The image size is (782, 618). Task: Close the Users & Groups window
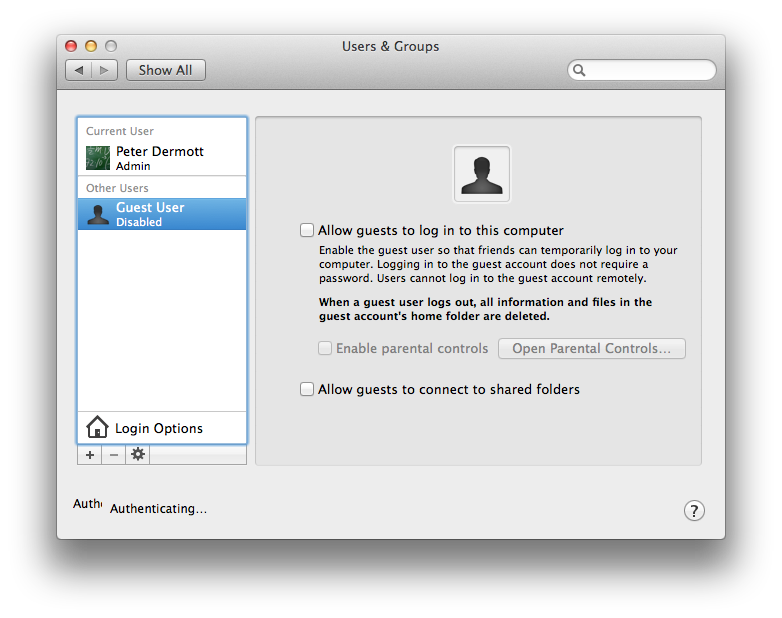coord(71,46)
